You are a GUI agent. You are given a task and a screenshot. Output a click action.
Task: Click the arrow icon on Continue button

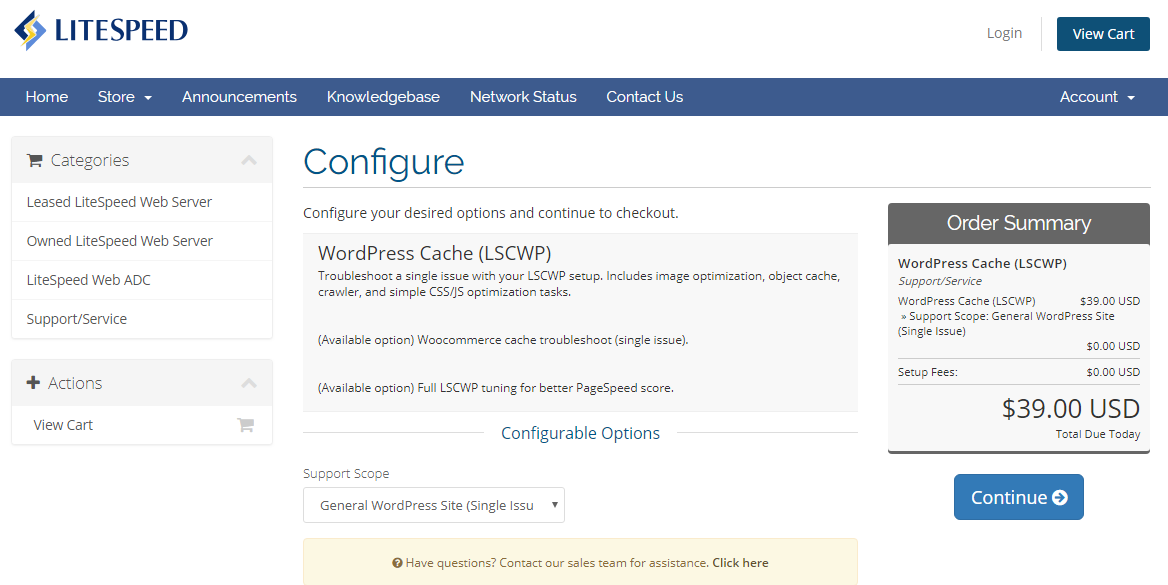(x=1059, y=498)
